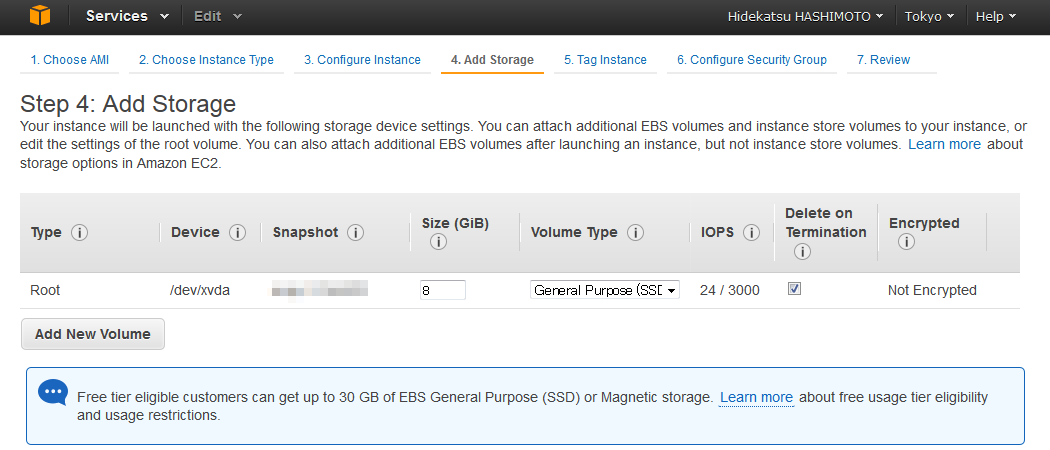The height and width of the screenshot is (450, 1050).
Task: Click the info icon under Delete on Termination
Action: coord(802,252)
